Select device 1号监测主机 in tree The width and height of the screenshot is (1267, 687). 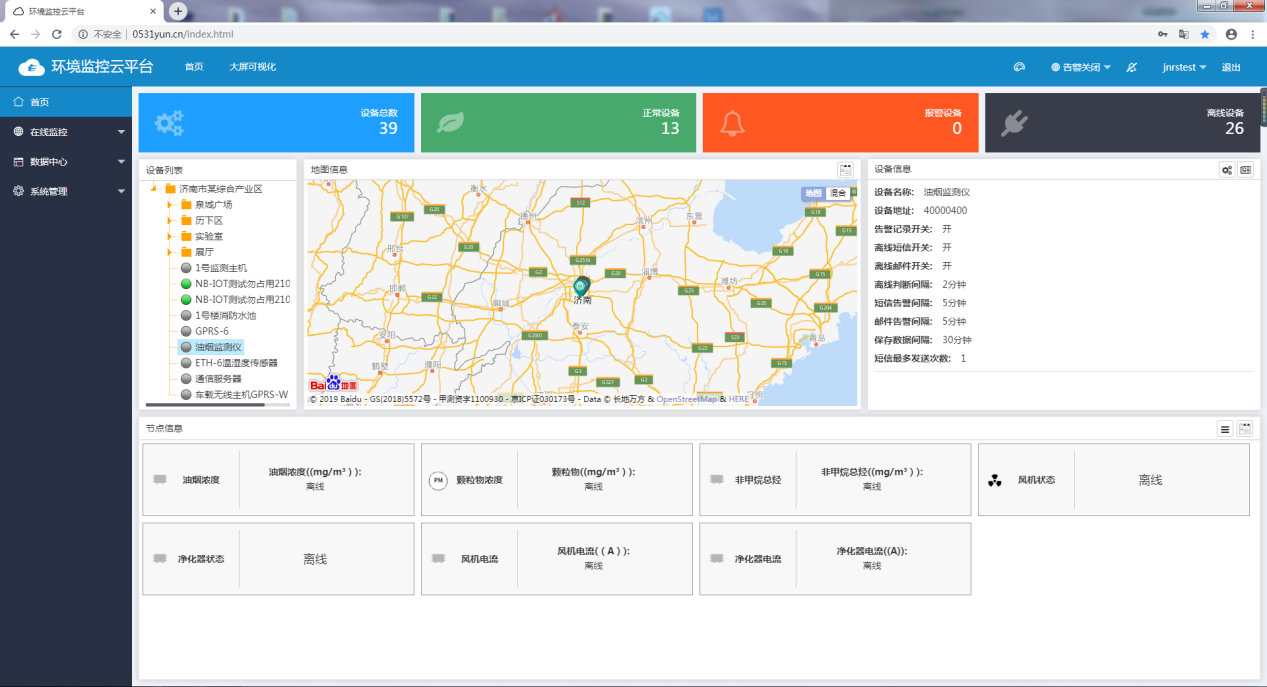click(x=220, y=268)
